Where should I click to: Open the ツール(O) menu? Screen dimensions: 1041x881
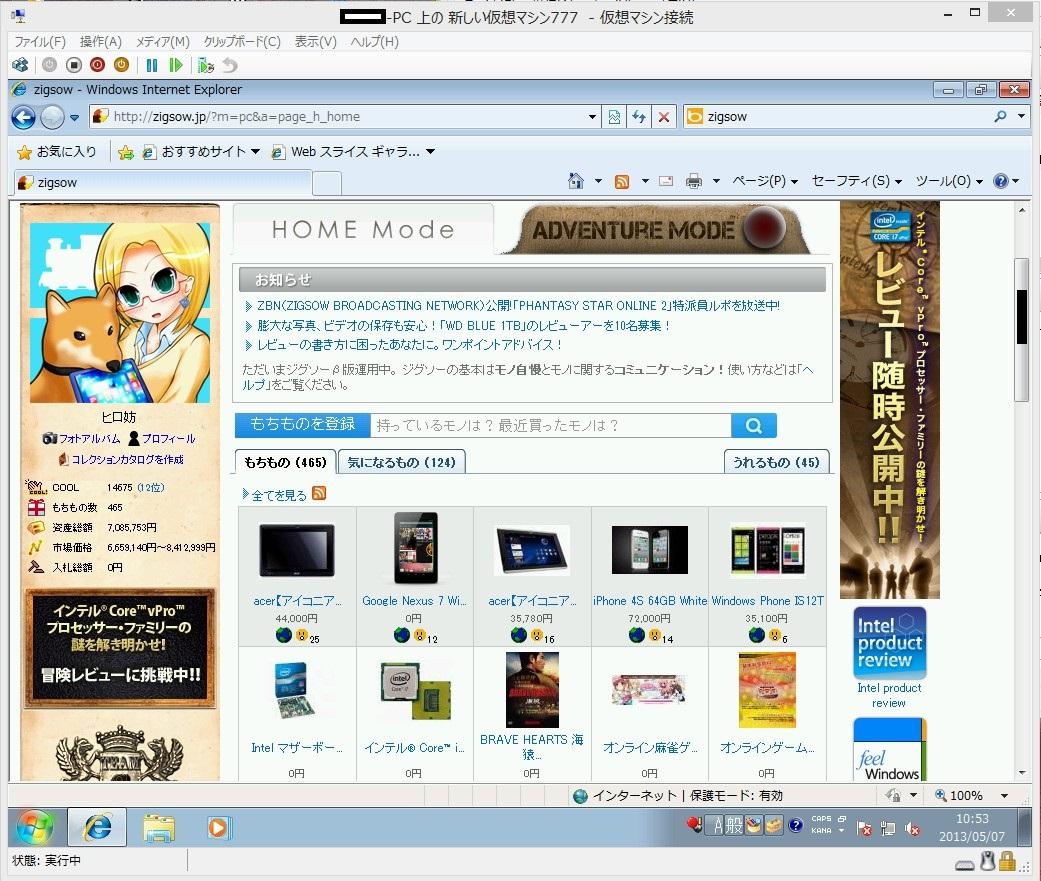(949, 181)
